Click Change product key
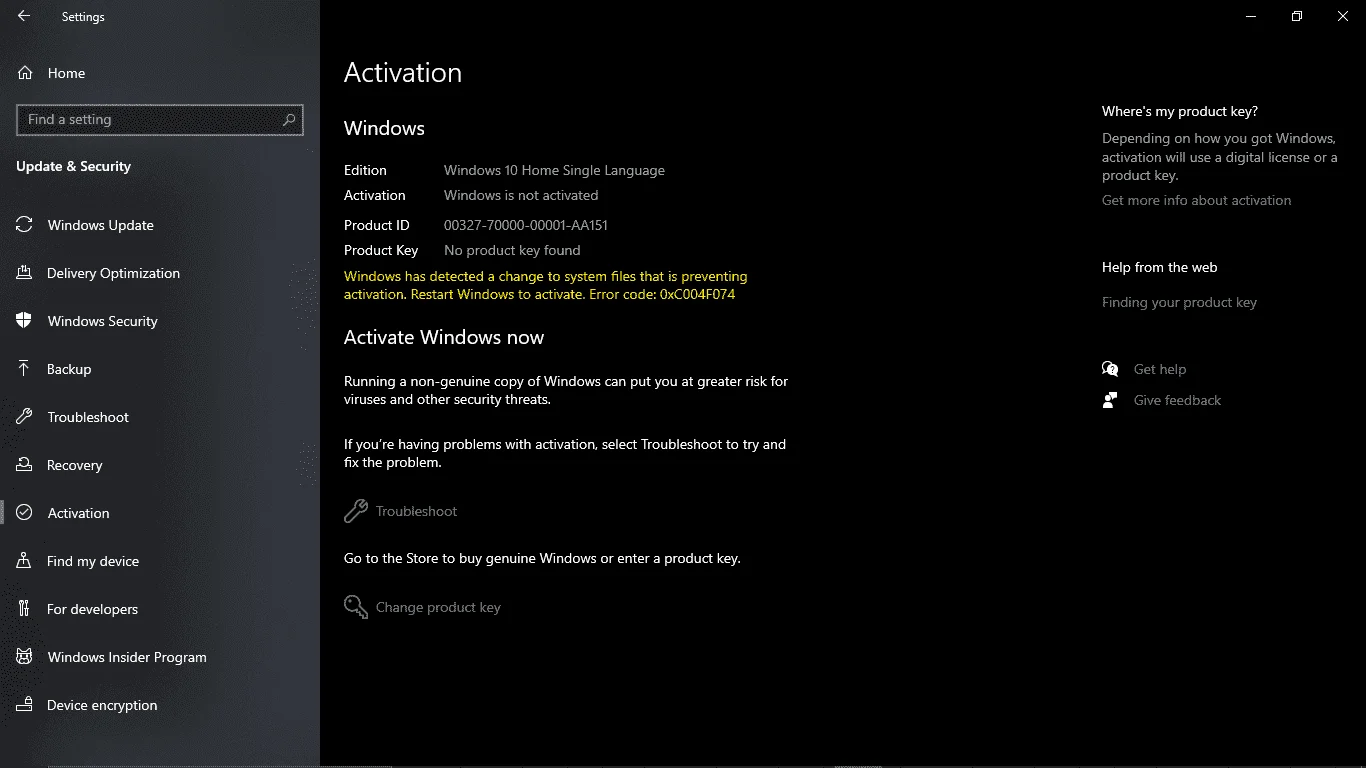 (x=423, y=607)
